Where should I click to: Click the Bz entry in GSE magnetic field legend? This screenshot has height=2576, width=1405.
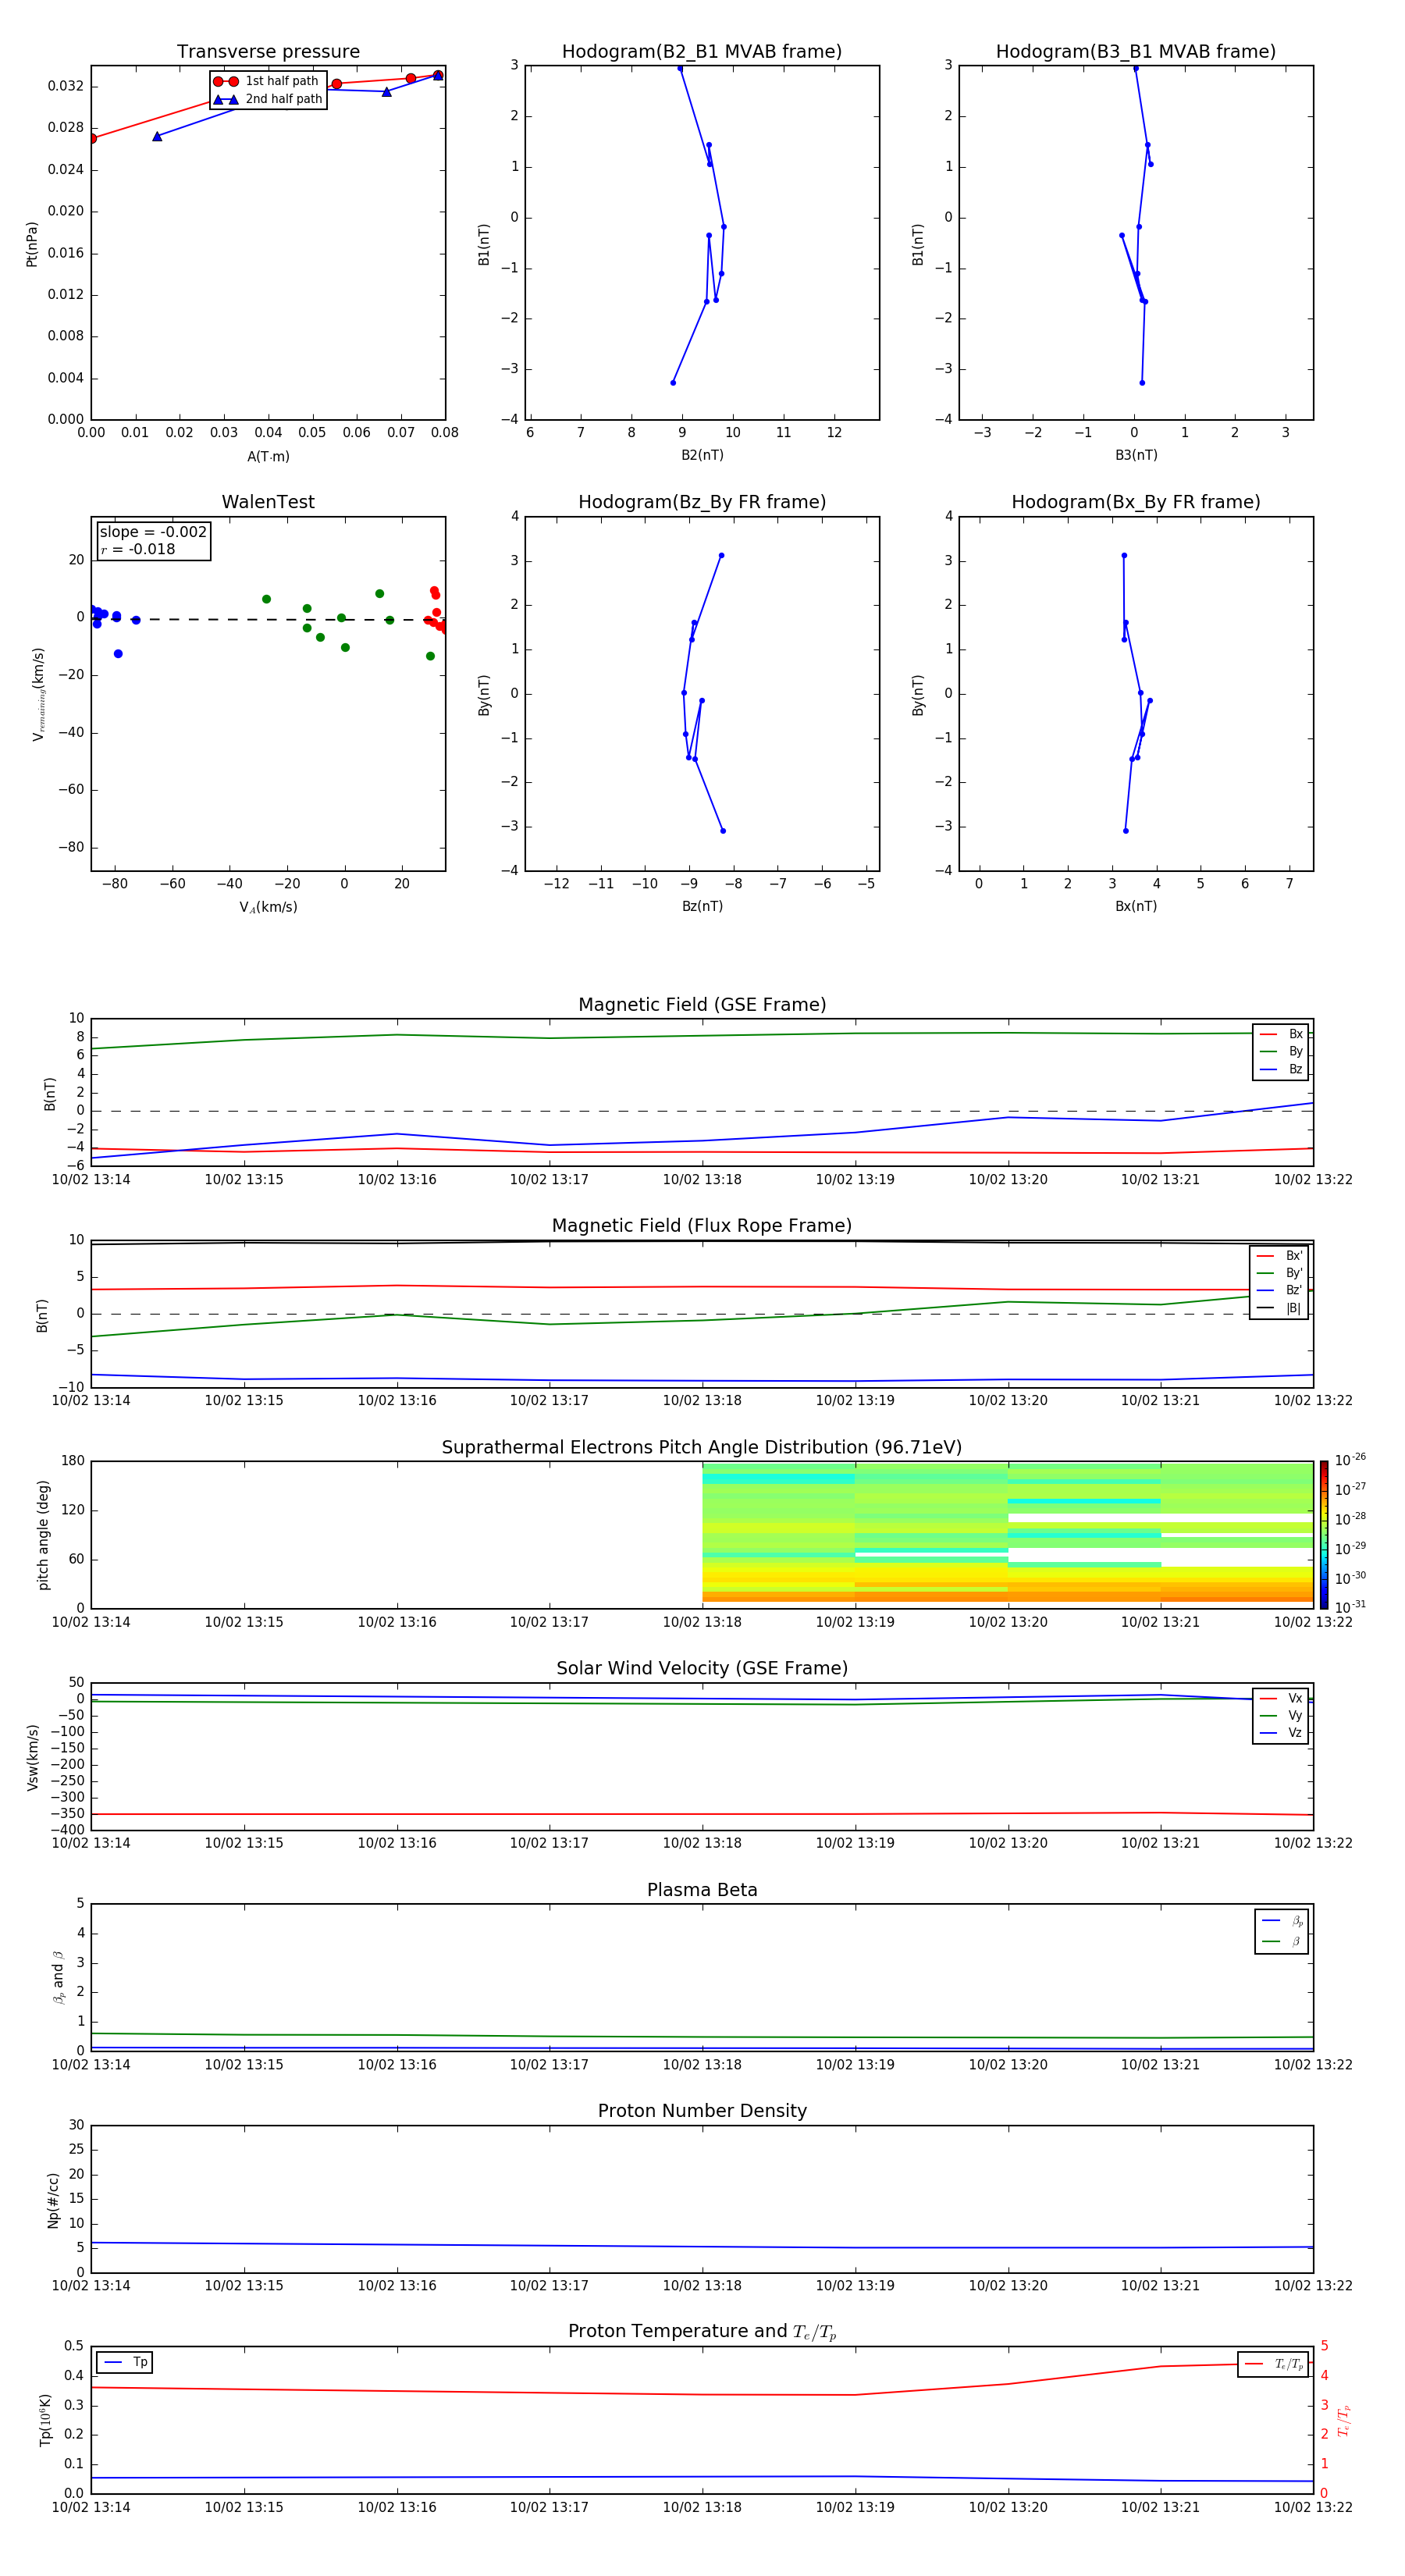coord(1281,1069)
